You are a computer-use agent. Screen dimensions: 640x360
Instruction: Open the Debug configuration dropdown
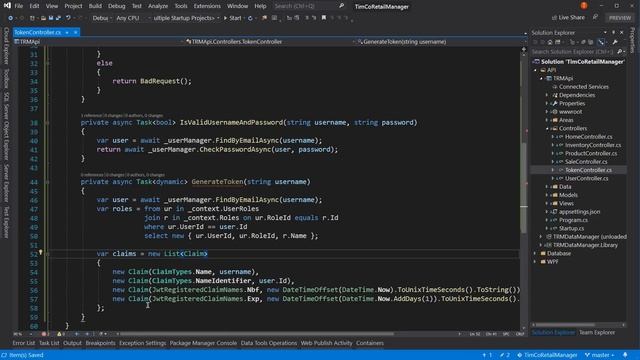101,18
